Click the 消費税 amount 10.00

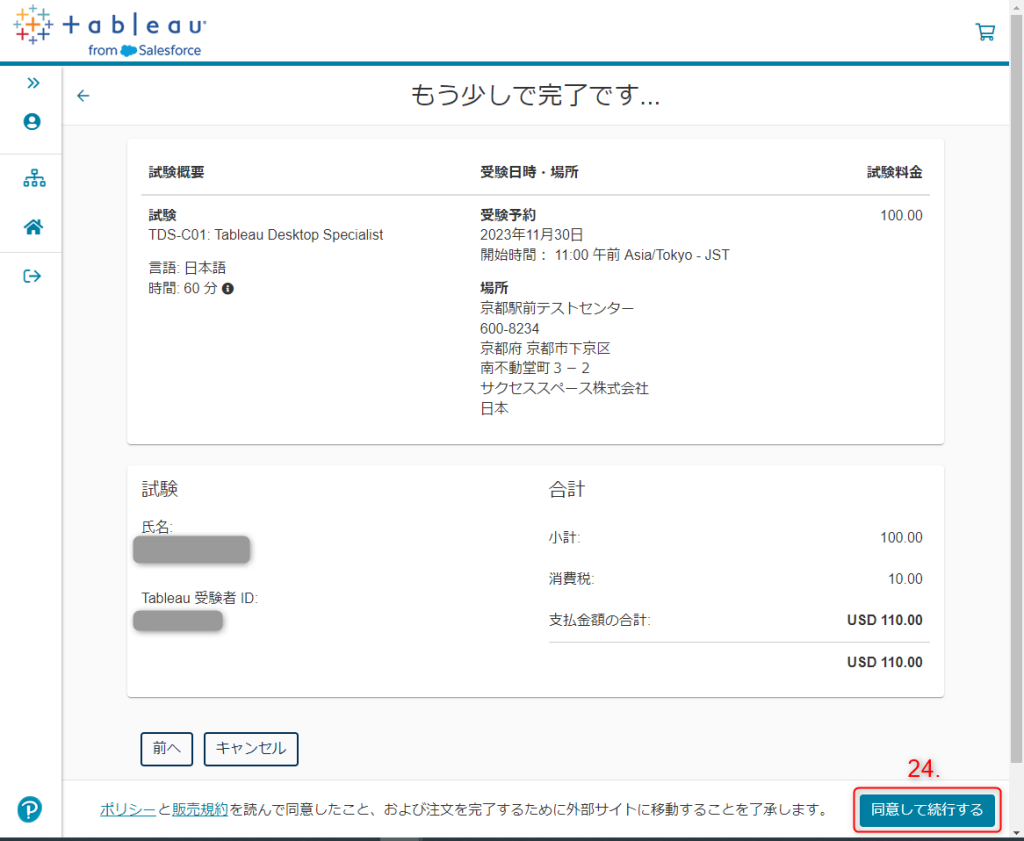click(905, 579)
